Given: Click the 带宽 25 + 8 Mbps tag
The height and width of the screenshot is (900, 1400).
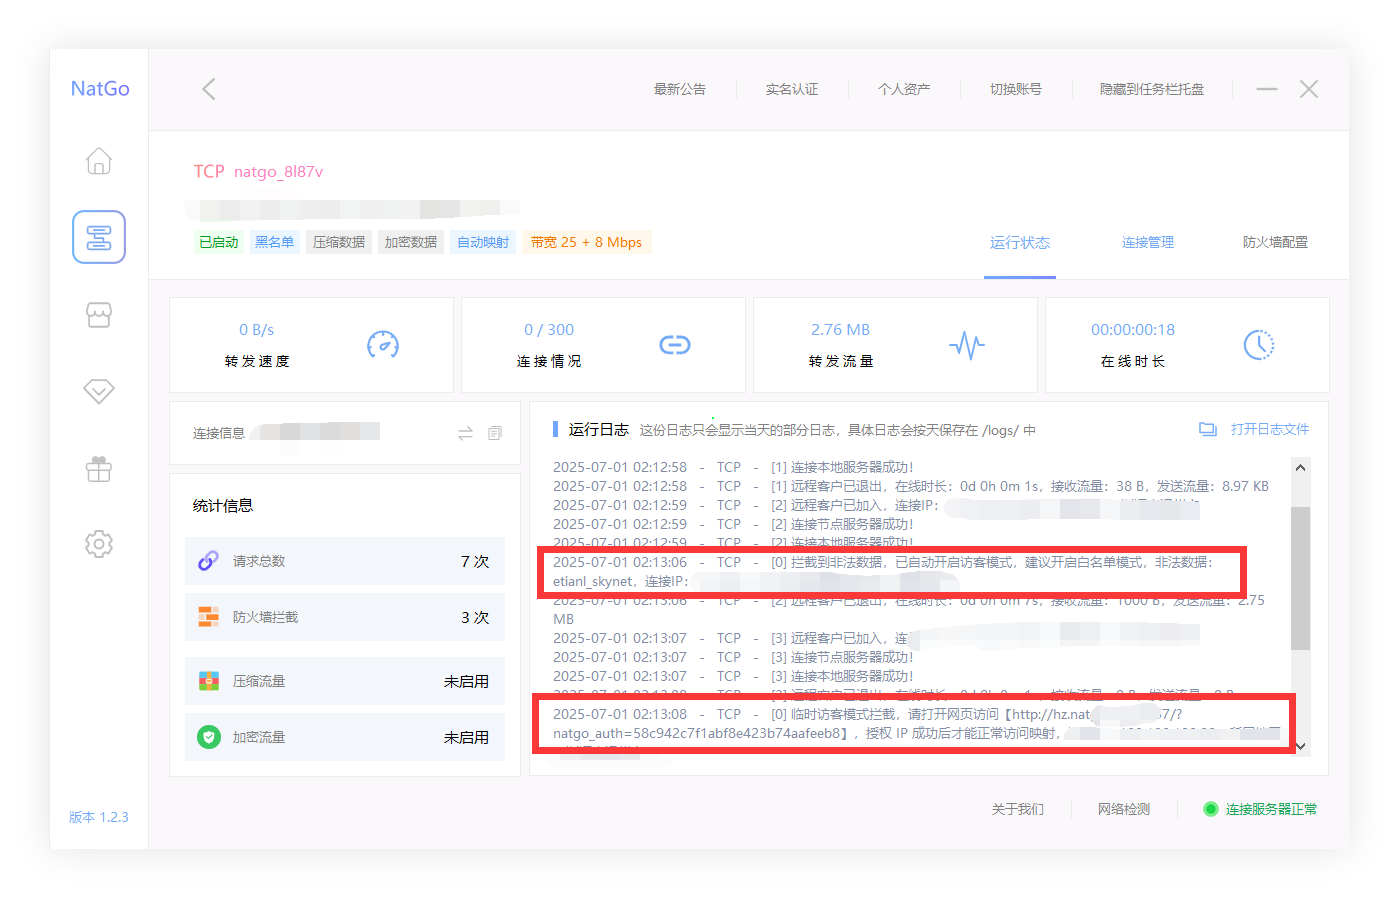Looking at the screenshot, I should click(x=586, y=242).
